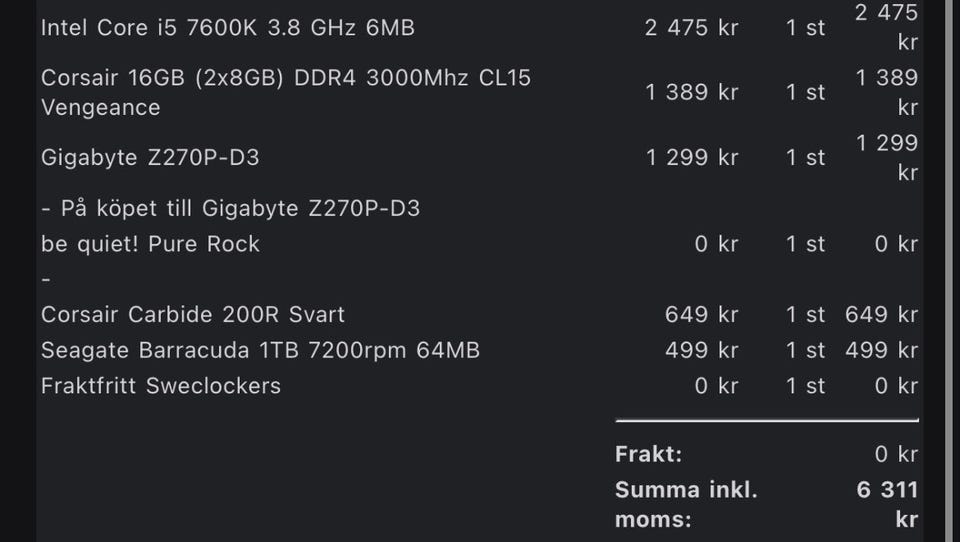This screenshot has width=960, height=542.
Task: Click the "Summa inkl. moms:" label
Action: point(686,504)
